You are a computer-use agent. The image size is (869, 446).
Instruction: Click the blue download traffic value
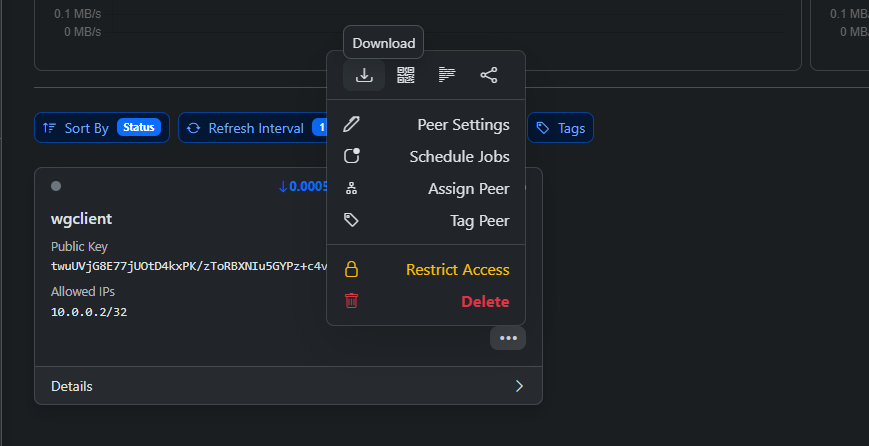[303, 187]
